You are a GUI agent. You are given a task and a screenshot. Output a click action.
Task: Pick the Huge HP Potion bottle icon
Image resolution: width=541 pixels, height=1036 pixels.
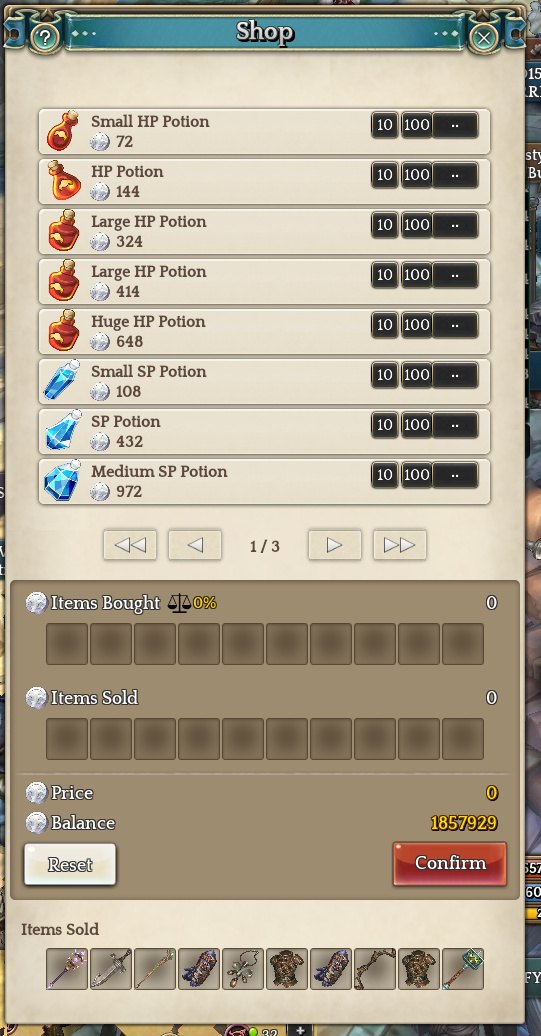point(63,331)
